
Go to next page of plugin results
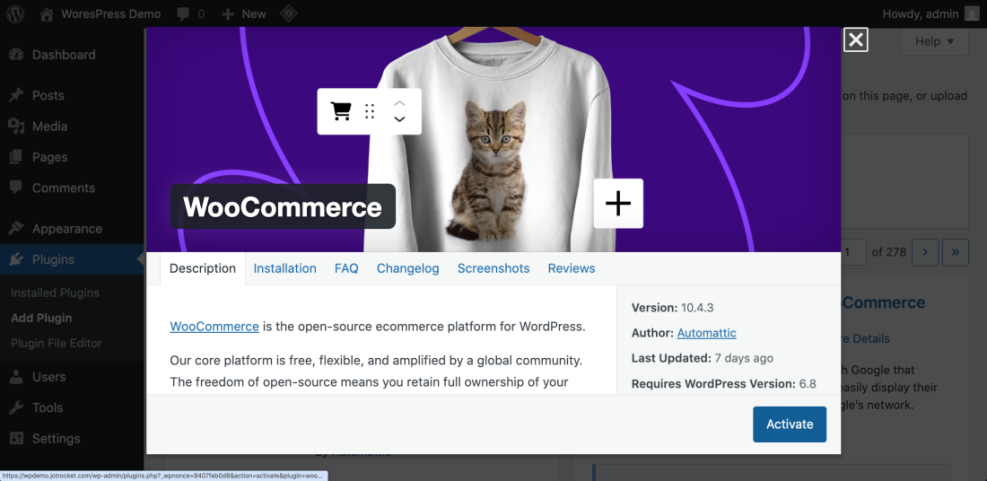click(x=925, y=252)
